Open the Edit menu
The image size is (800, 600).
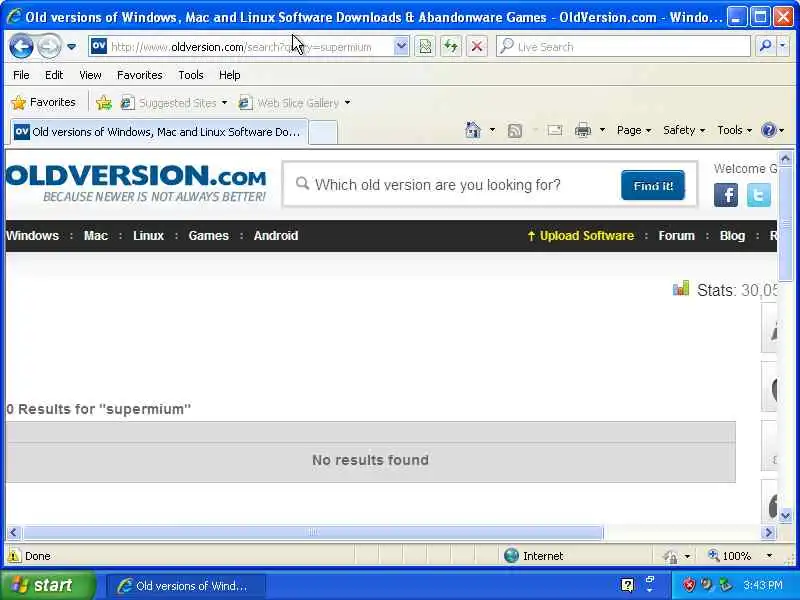pyautogui.click(x=54, y=75)
